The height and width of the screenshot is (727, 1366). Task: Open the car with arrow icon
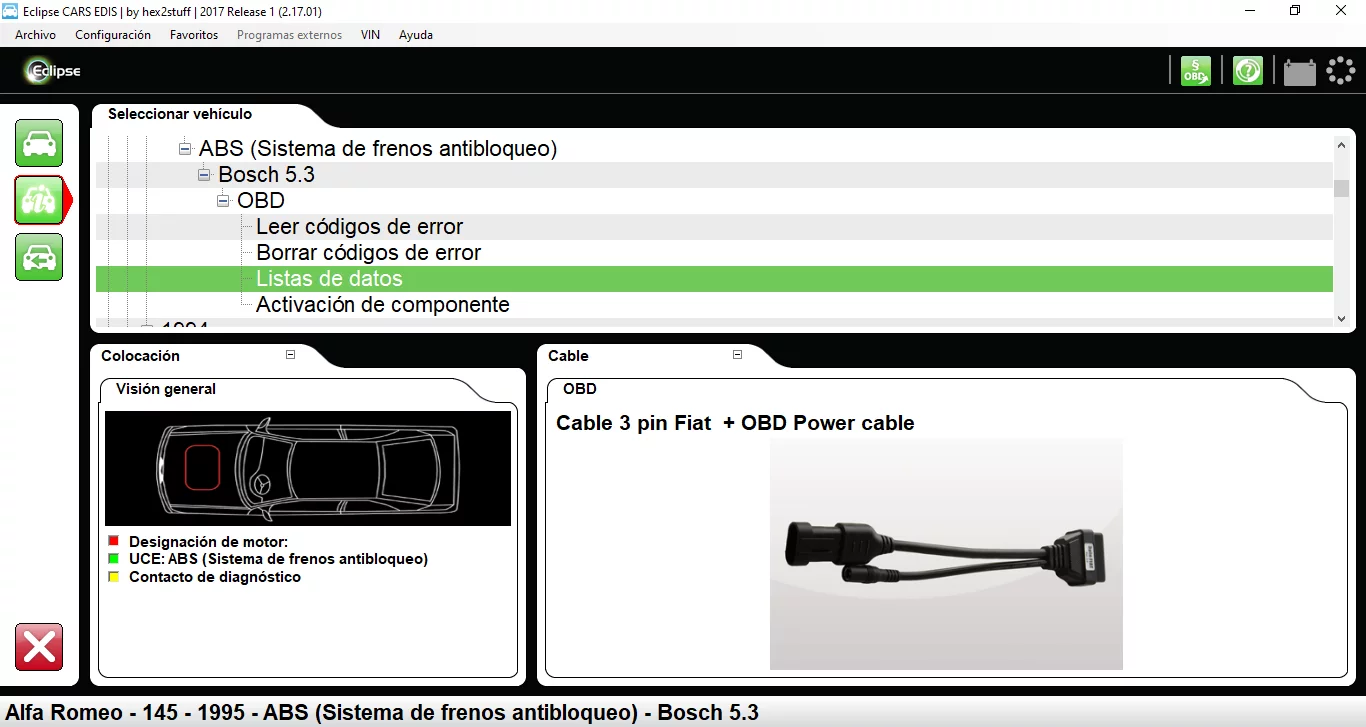click(x=39, y=257)
